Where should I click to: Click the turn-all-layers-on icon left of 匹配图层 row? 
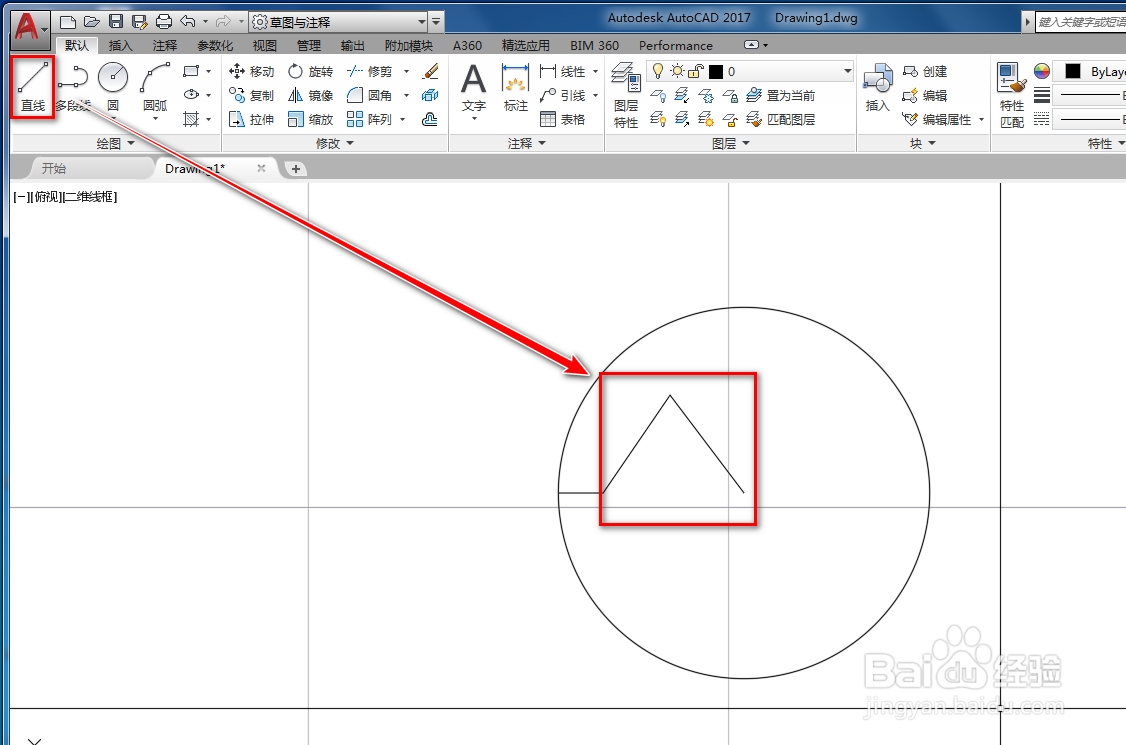(x=658, y=119)
